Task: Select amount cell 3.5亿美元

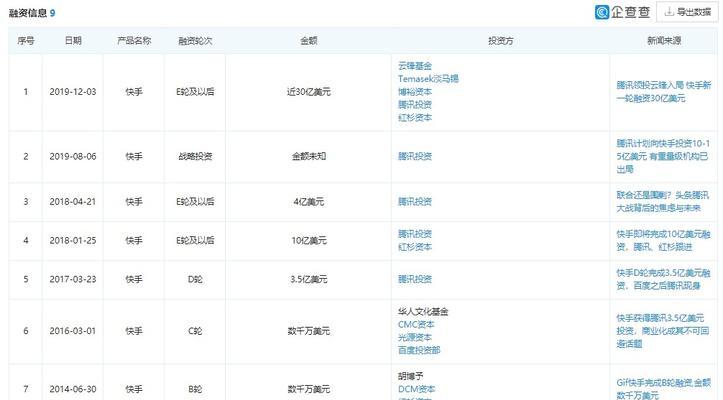Action: pos(308,279)
